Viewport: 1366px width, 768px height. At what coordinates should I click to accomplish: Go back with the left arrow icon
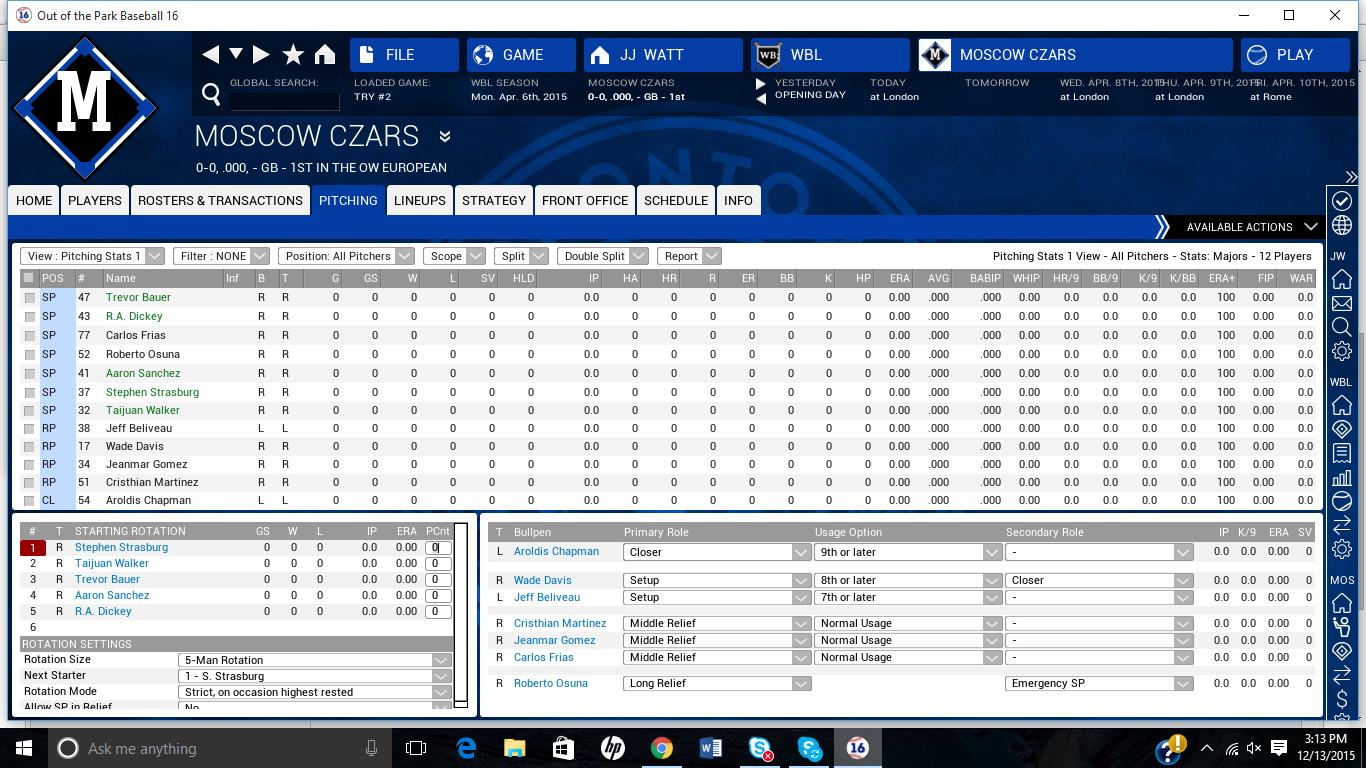[210, 54]
